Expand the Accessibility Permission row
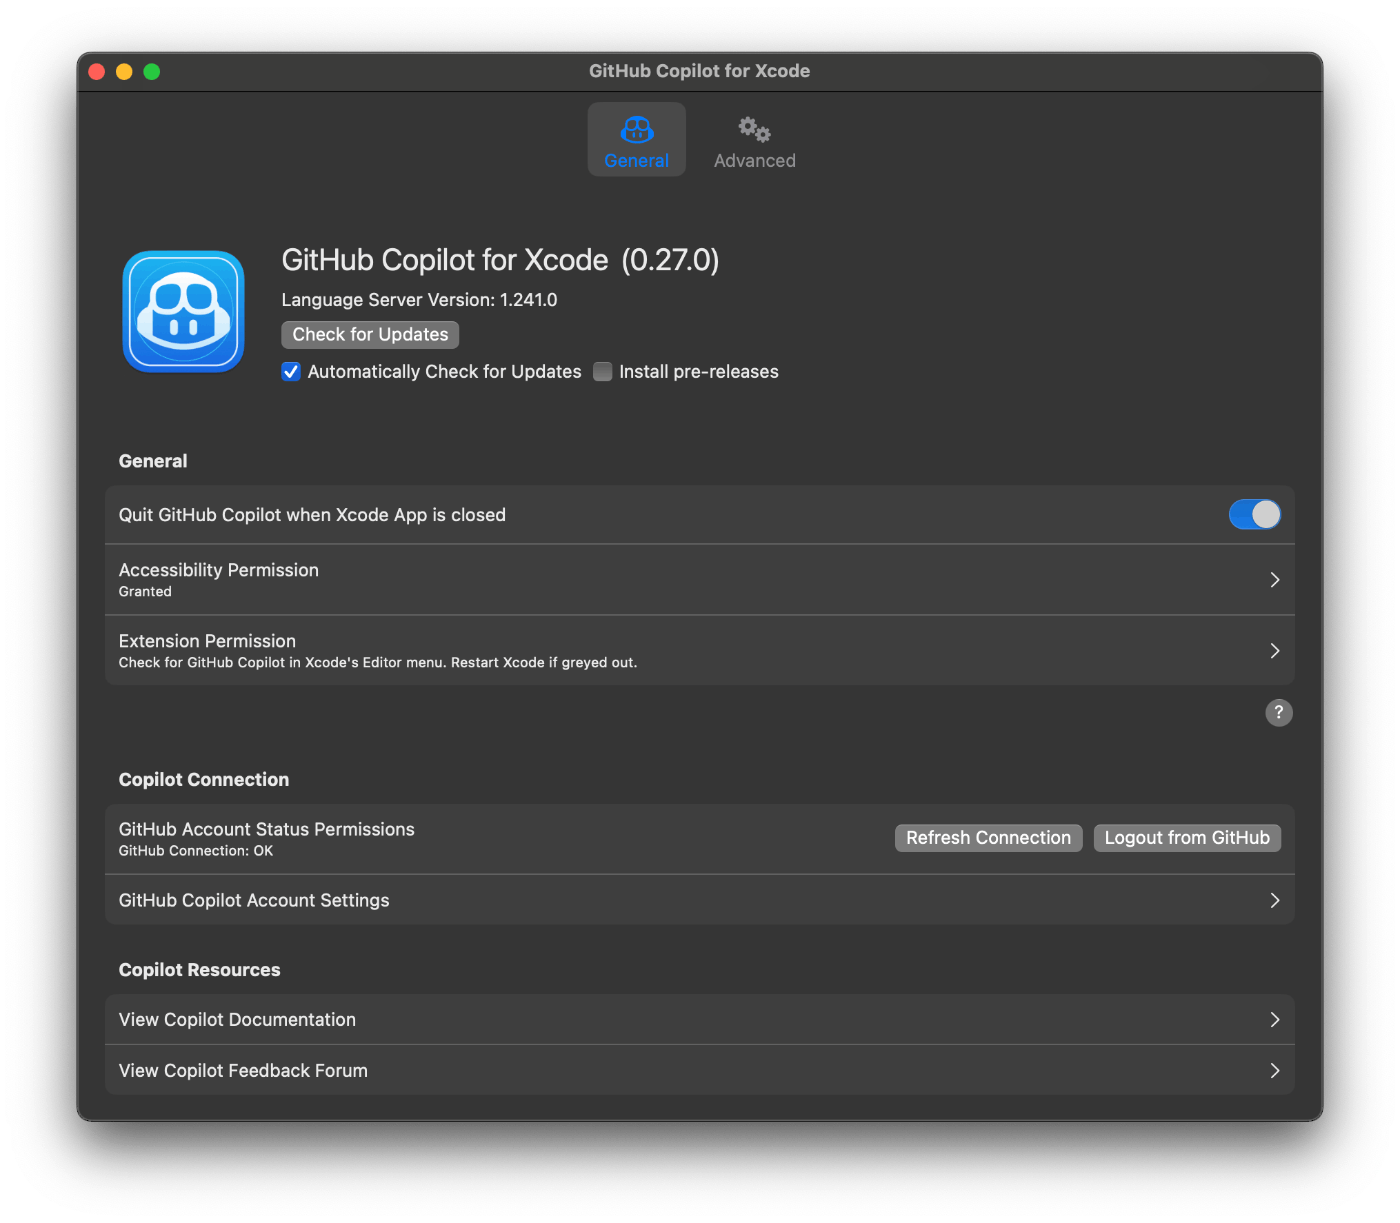 tap(1274, 579)
